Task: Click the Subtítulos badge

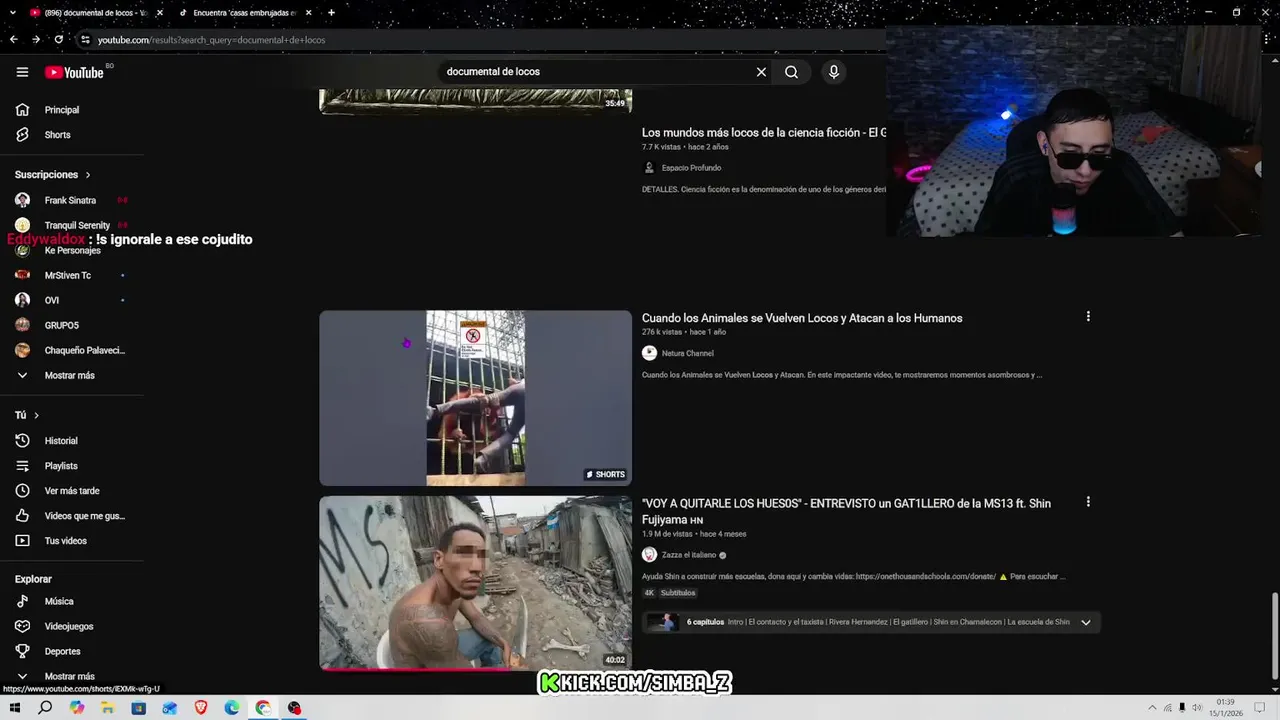Action: (x=677, y=593)
